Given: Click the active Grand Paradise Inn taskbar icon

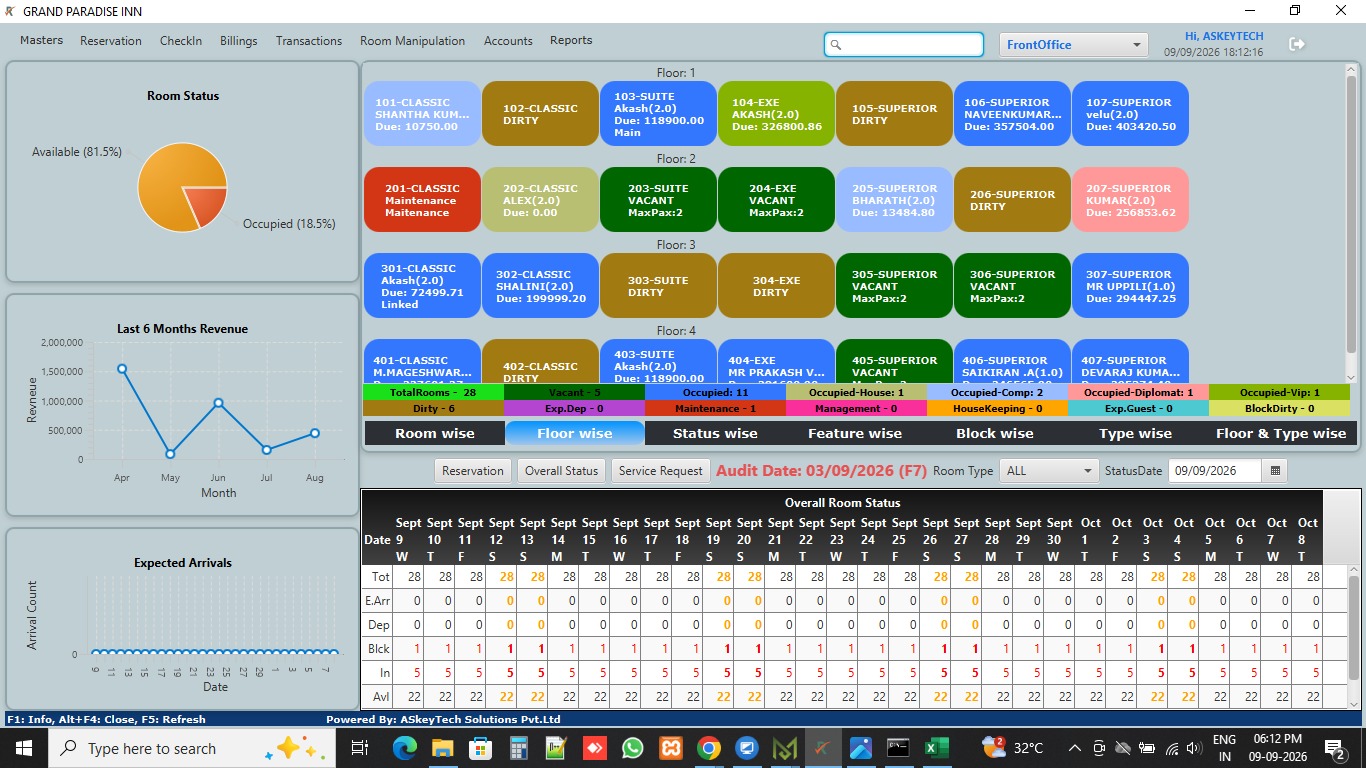Looking at the screenshot, I should pyautogui.click(x=823, y=748).
